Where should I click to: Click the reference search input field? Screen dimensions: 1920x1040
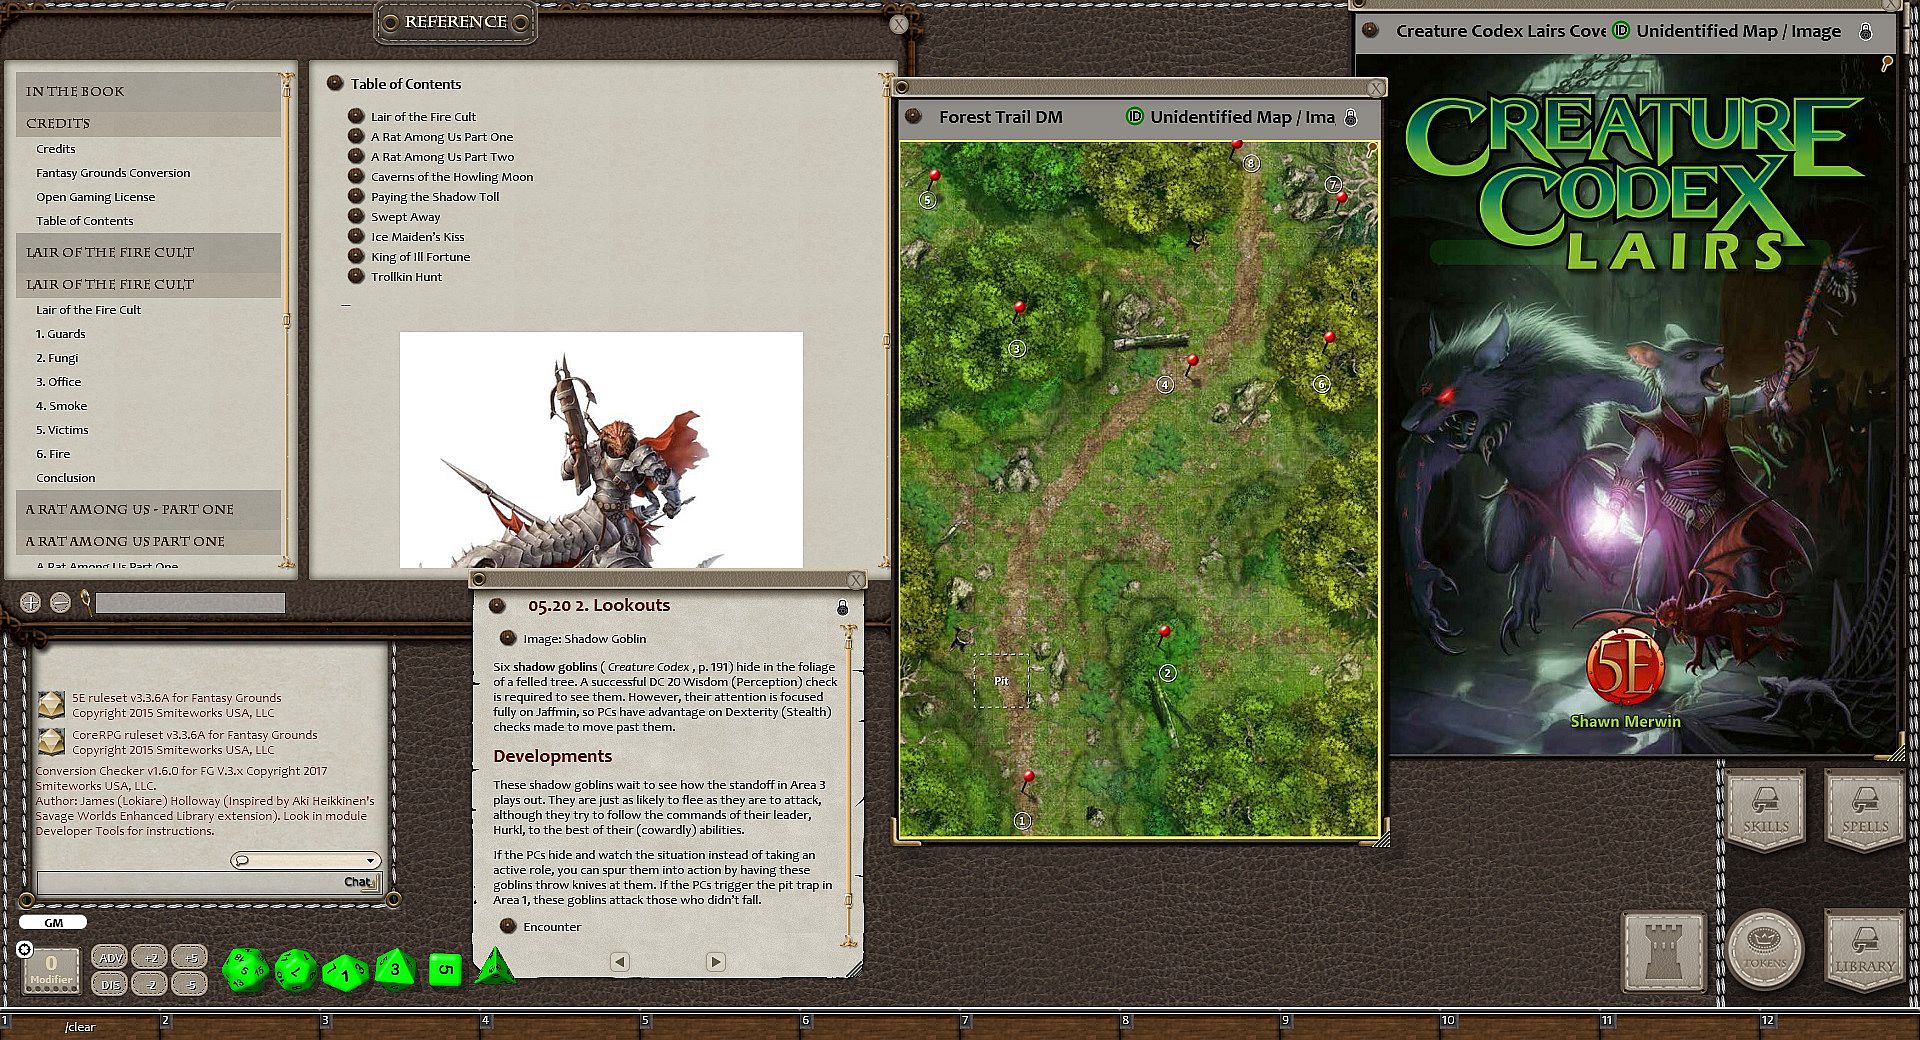tap(190, 603)
